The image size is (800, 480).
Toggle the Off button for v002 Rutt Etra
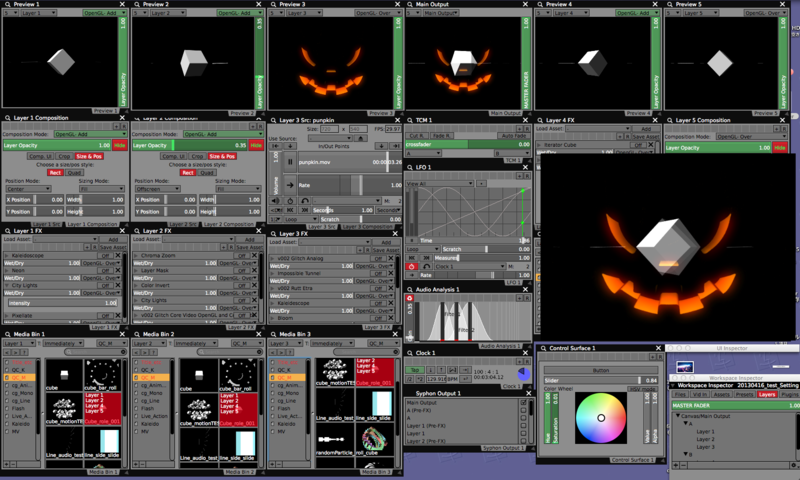pos(379,288)
